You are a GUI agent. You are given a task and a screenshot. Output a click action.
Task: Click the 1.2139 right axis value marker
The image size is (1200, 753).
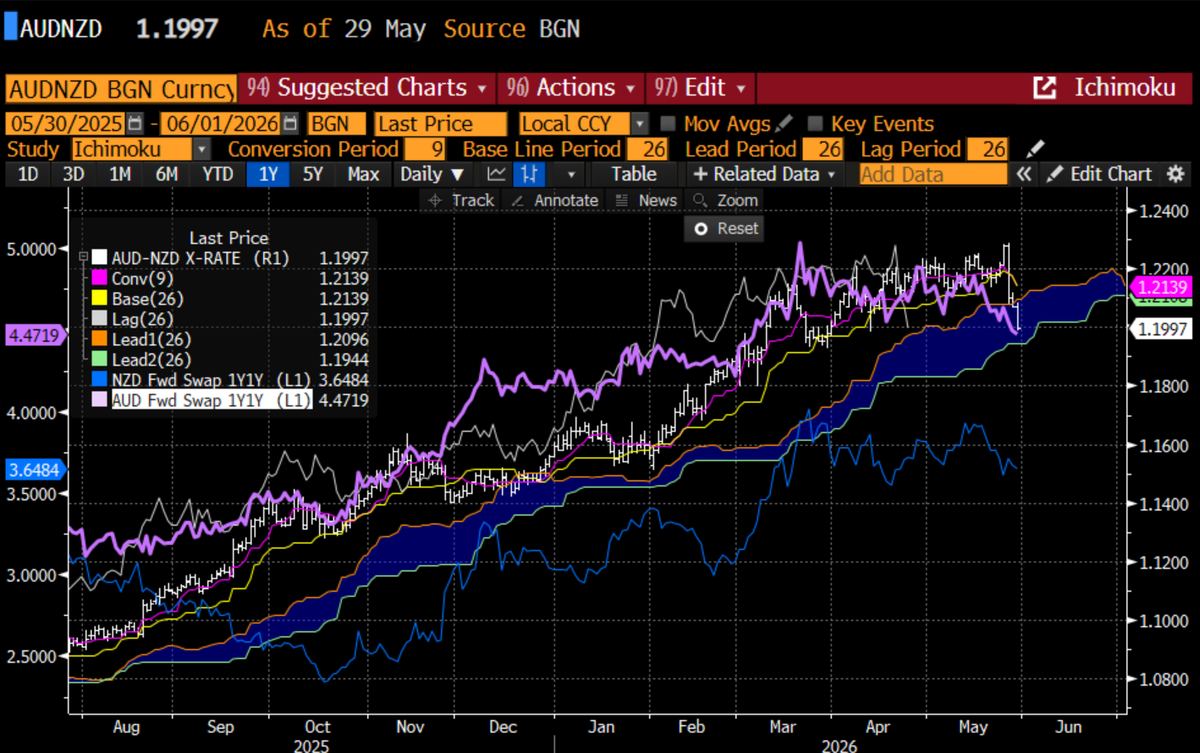coord(1161,287)
